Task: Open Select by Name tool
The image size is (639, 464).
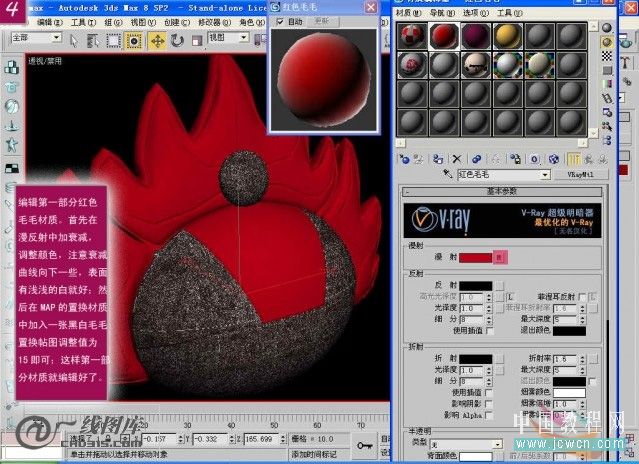Action: coord(93,40)
